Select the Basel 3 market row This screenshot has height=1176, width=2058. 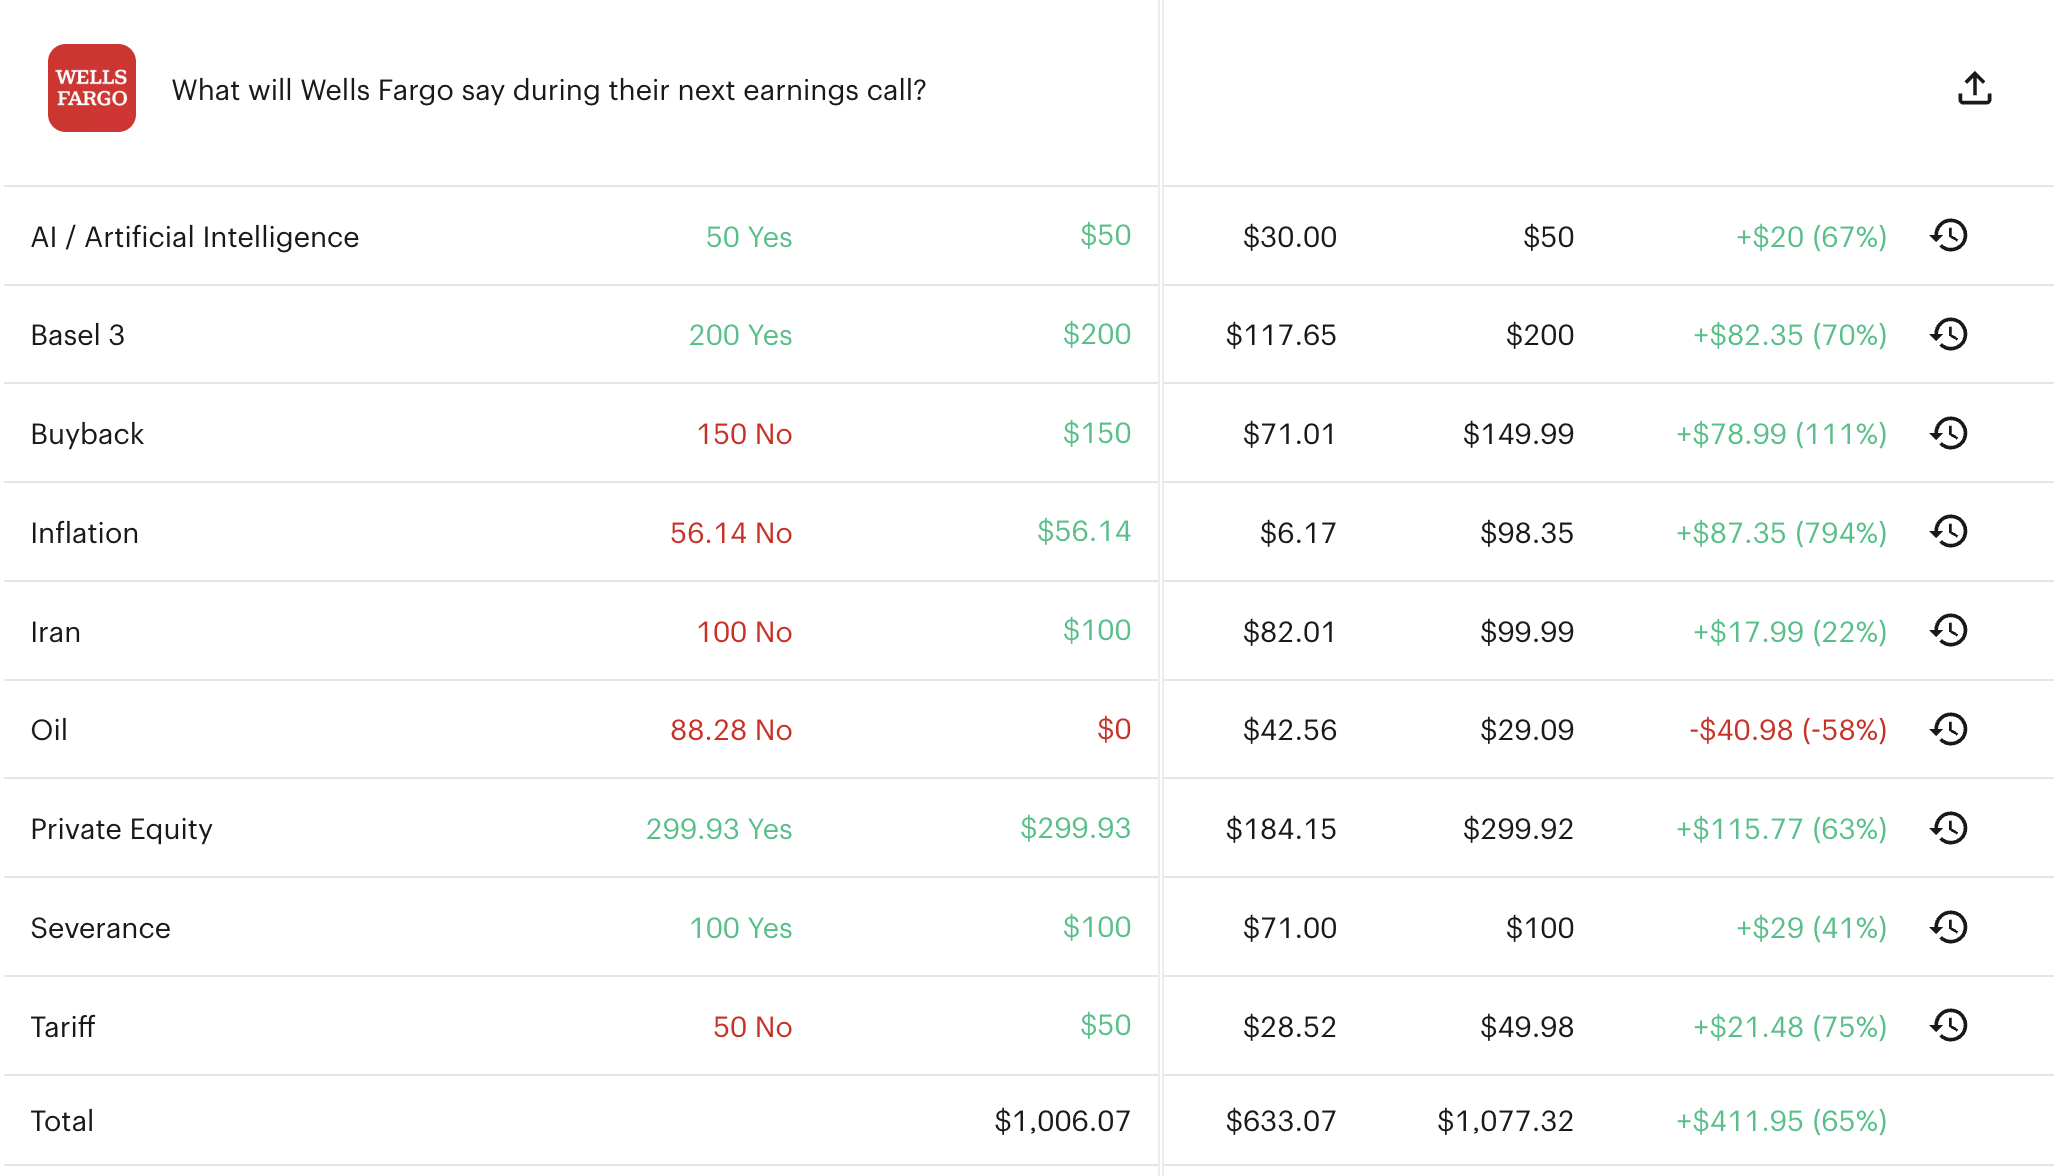[x=78, y=334]
